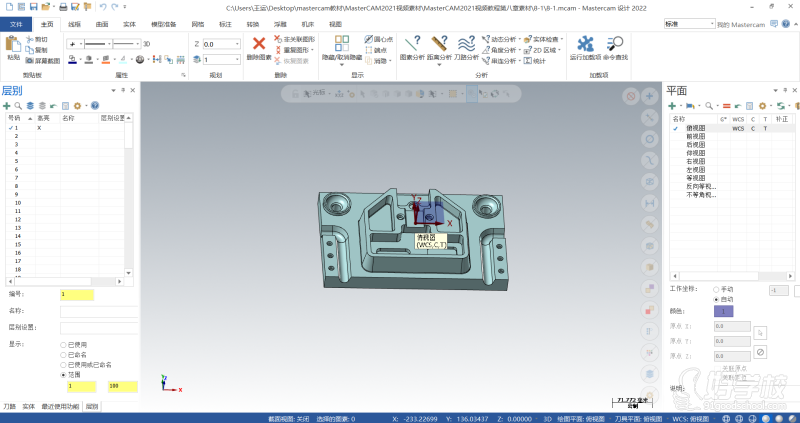Select the 已命名 display radio button
The height and width of the screenshot is (423, 800).
pyautogui.click(x=64, y=354)
